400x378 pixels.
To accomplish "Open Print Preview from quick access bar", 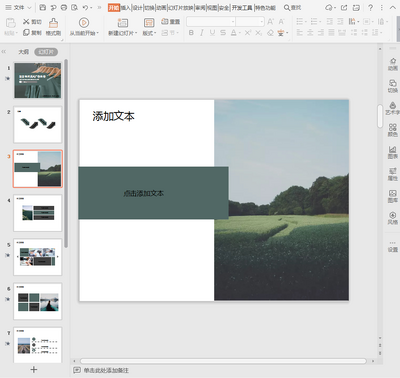I will [x=75, y=7].
